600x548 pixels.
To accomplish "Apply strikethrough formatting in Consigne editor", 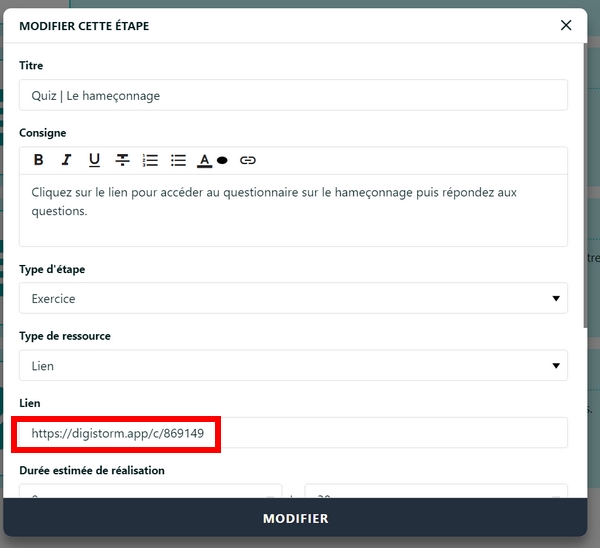I will coord(122,160).
